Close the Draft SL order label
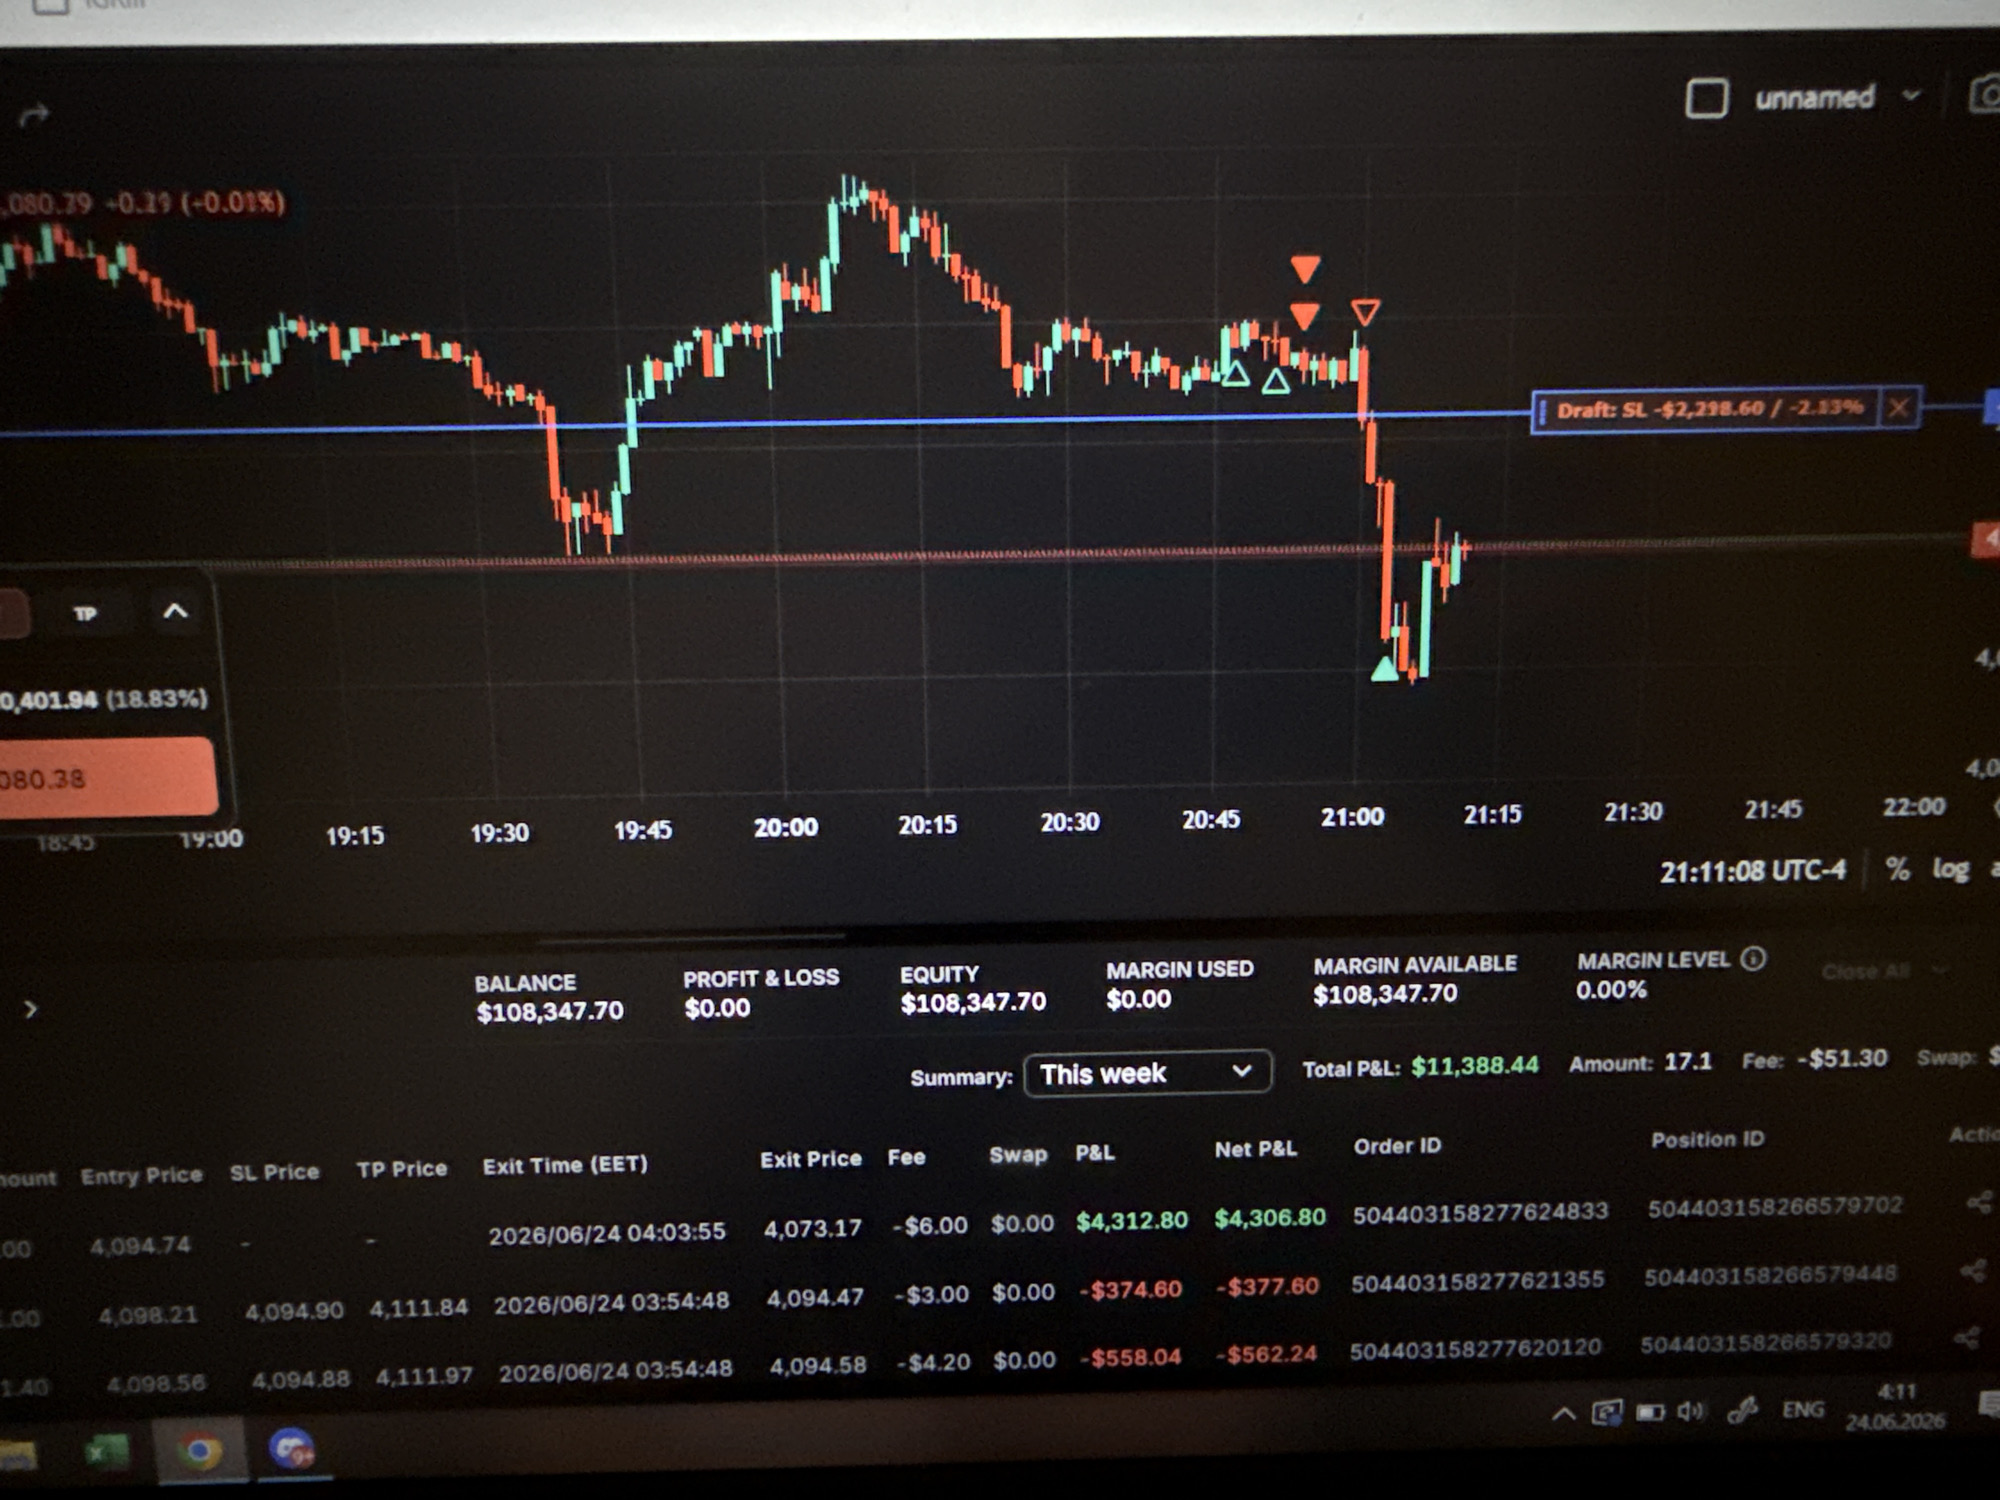The width and height of the screenshot is (2000, 1500). click(1898, 407)
